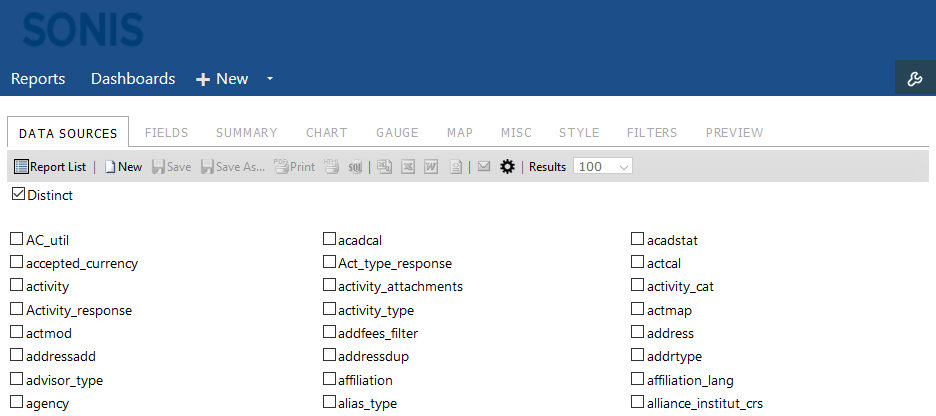This screenshot has width=936, height=416.
Task: Check the agency data source
Action: tap(17, 402)
